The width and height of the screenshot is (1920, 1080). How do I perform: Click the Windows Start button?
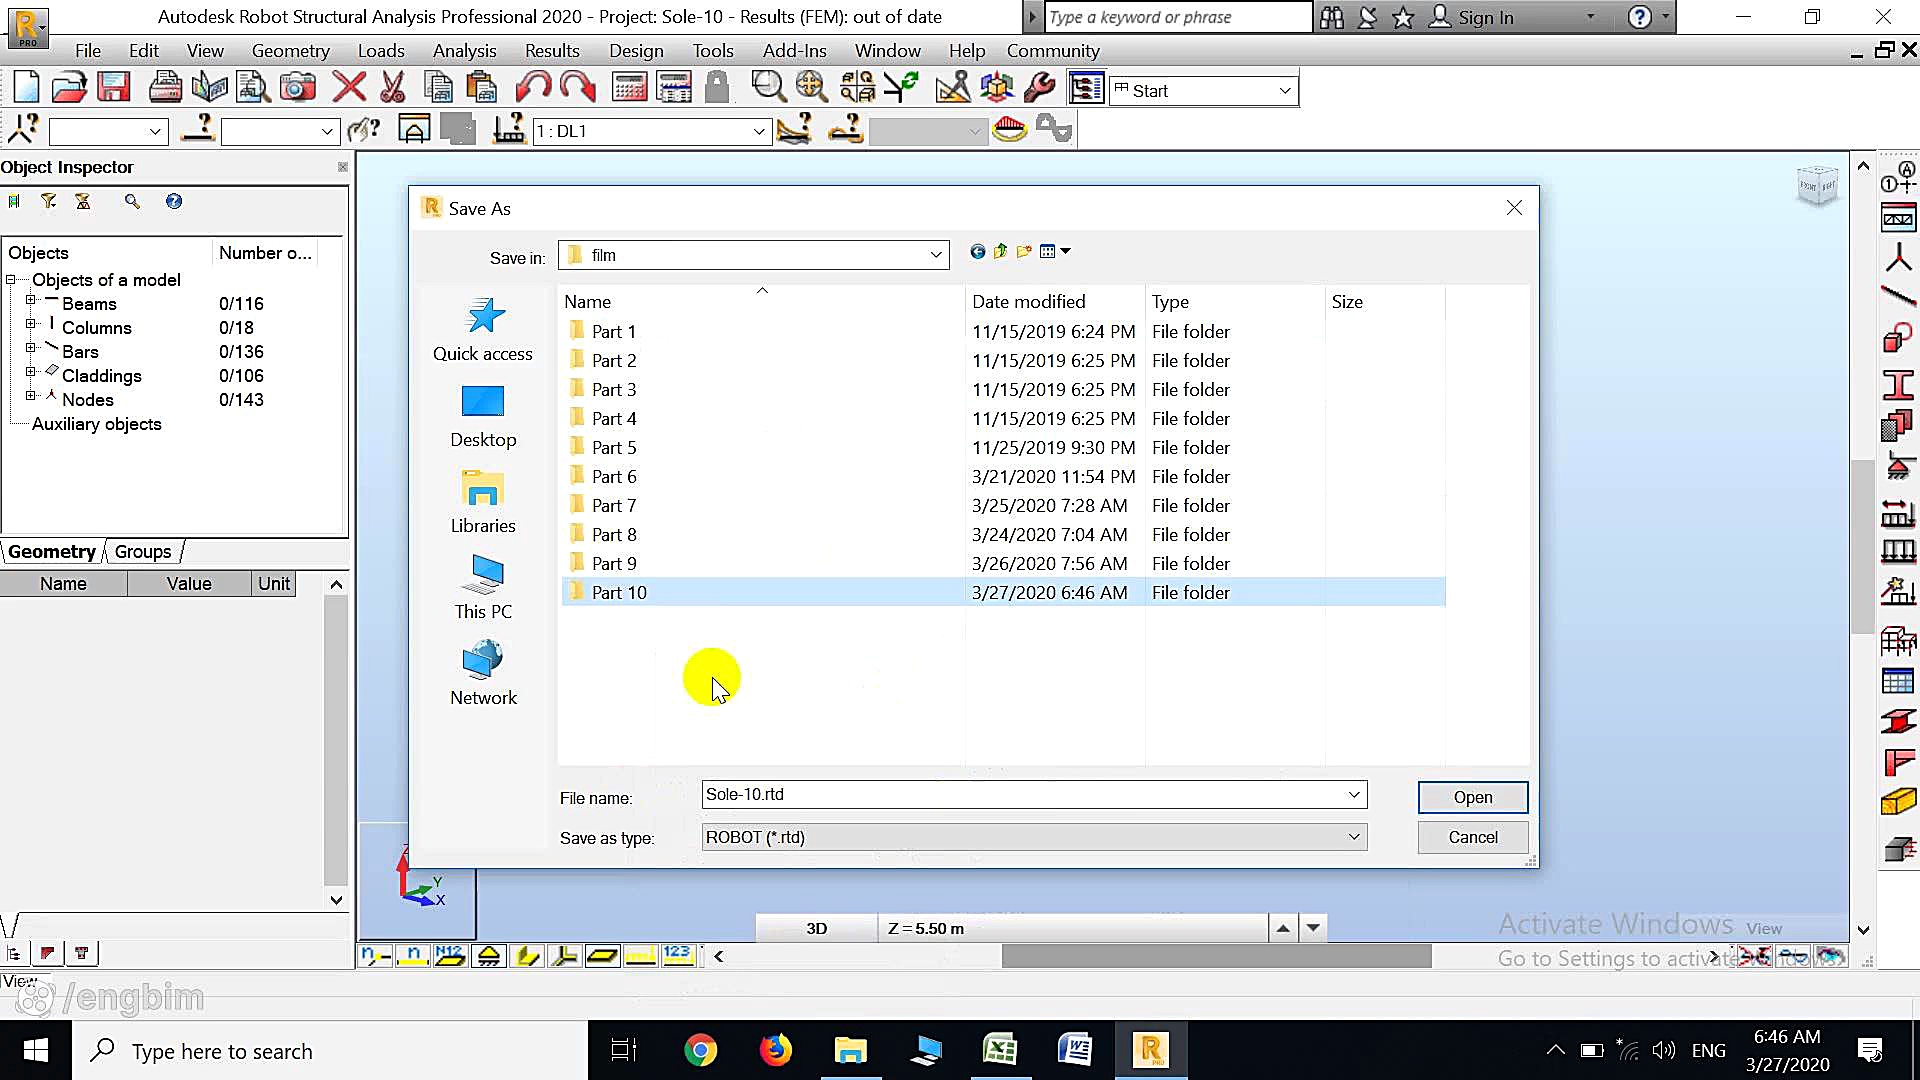[x=35, y=1050]
